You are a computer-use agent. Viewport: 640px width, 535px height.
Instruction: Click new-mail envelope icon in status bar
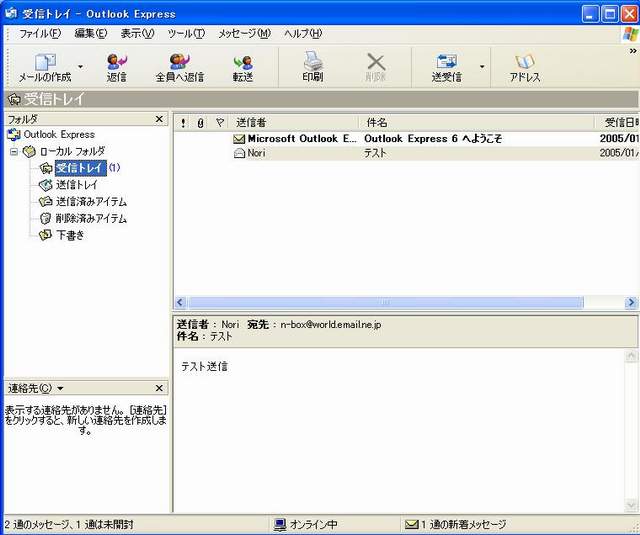411,524
